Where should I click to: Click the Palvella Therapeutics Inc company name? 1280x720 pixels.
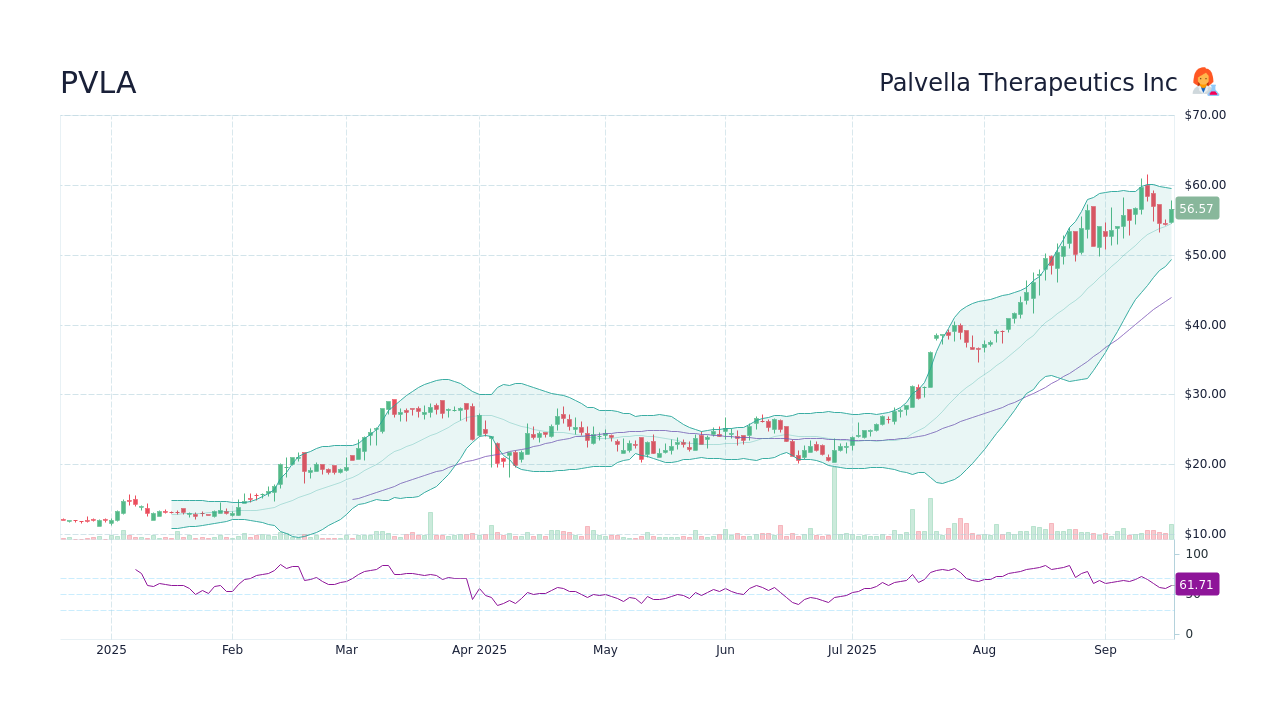pyautogui.click(x=1028, y=83)
